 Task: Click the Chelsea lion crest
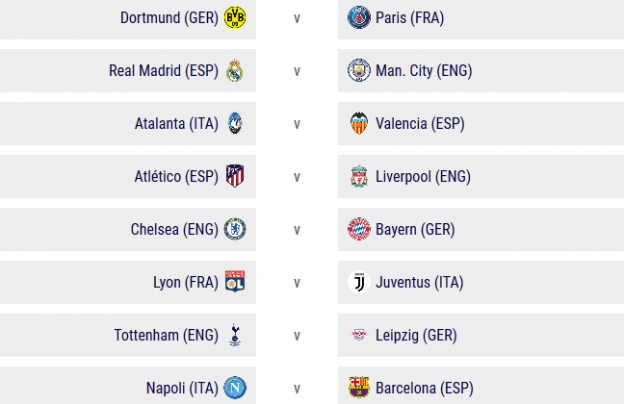point(235,229)
